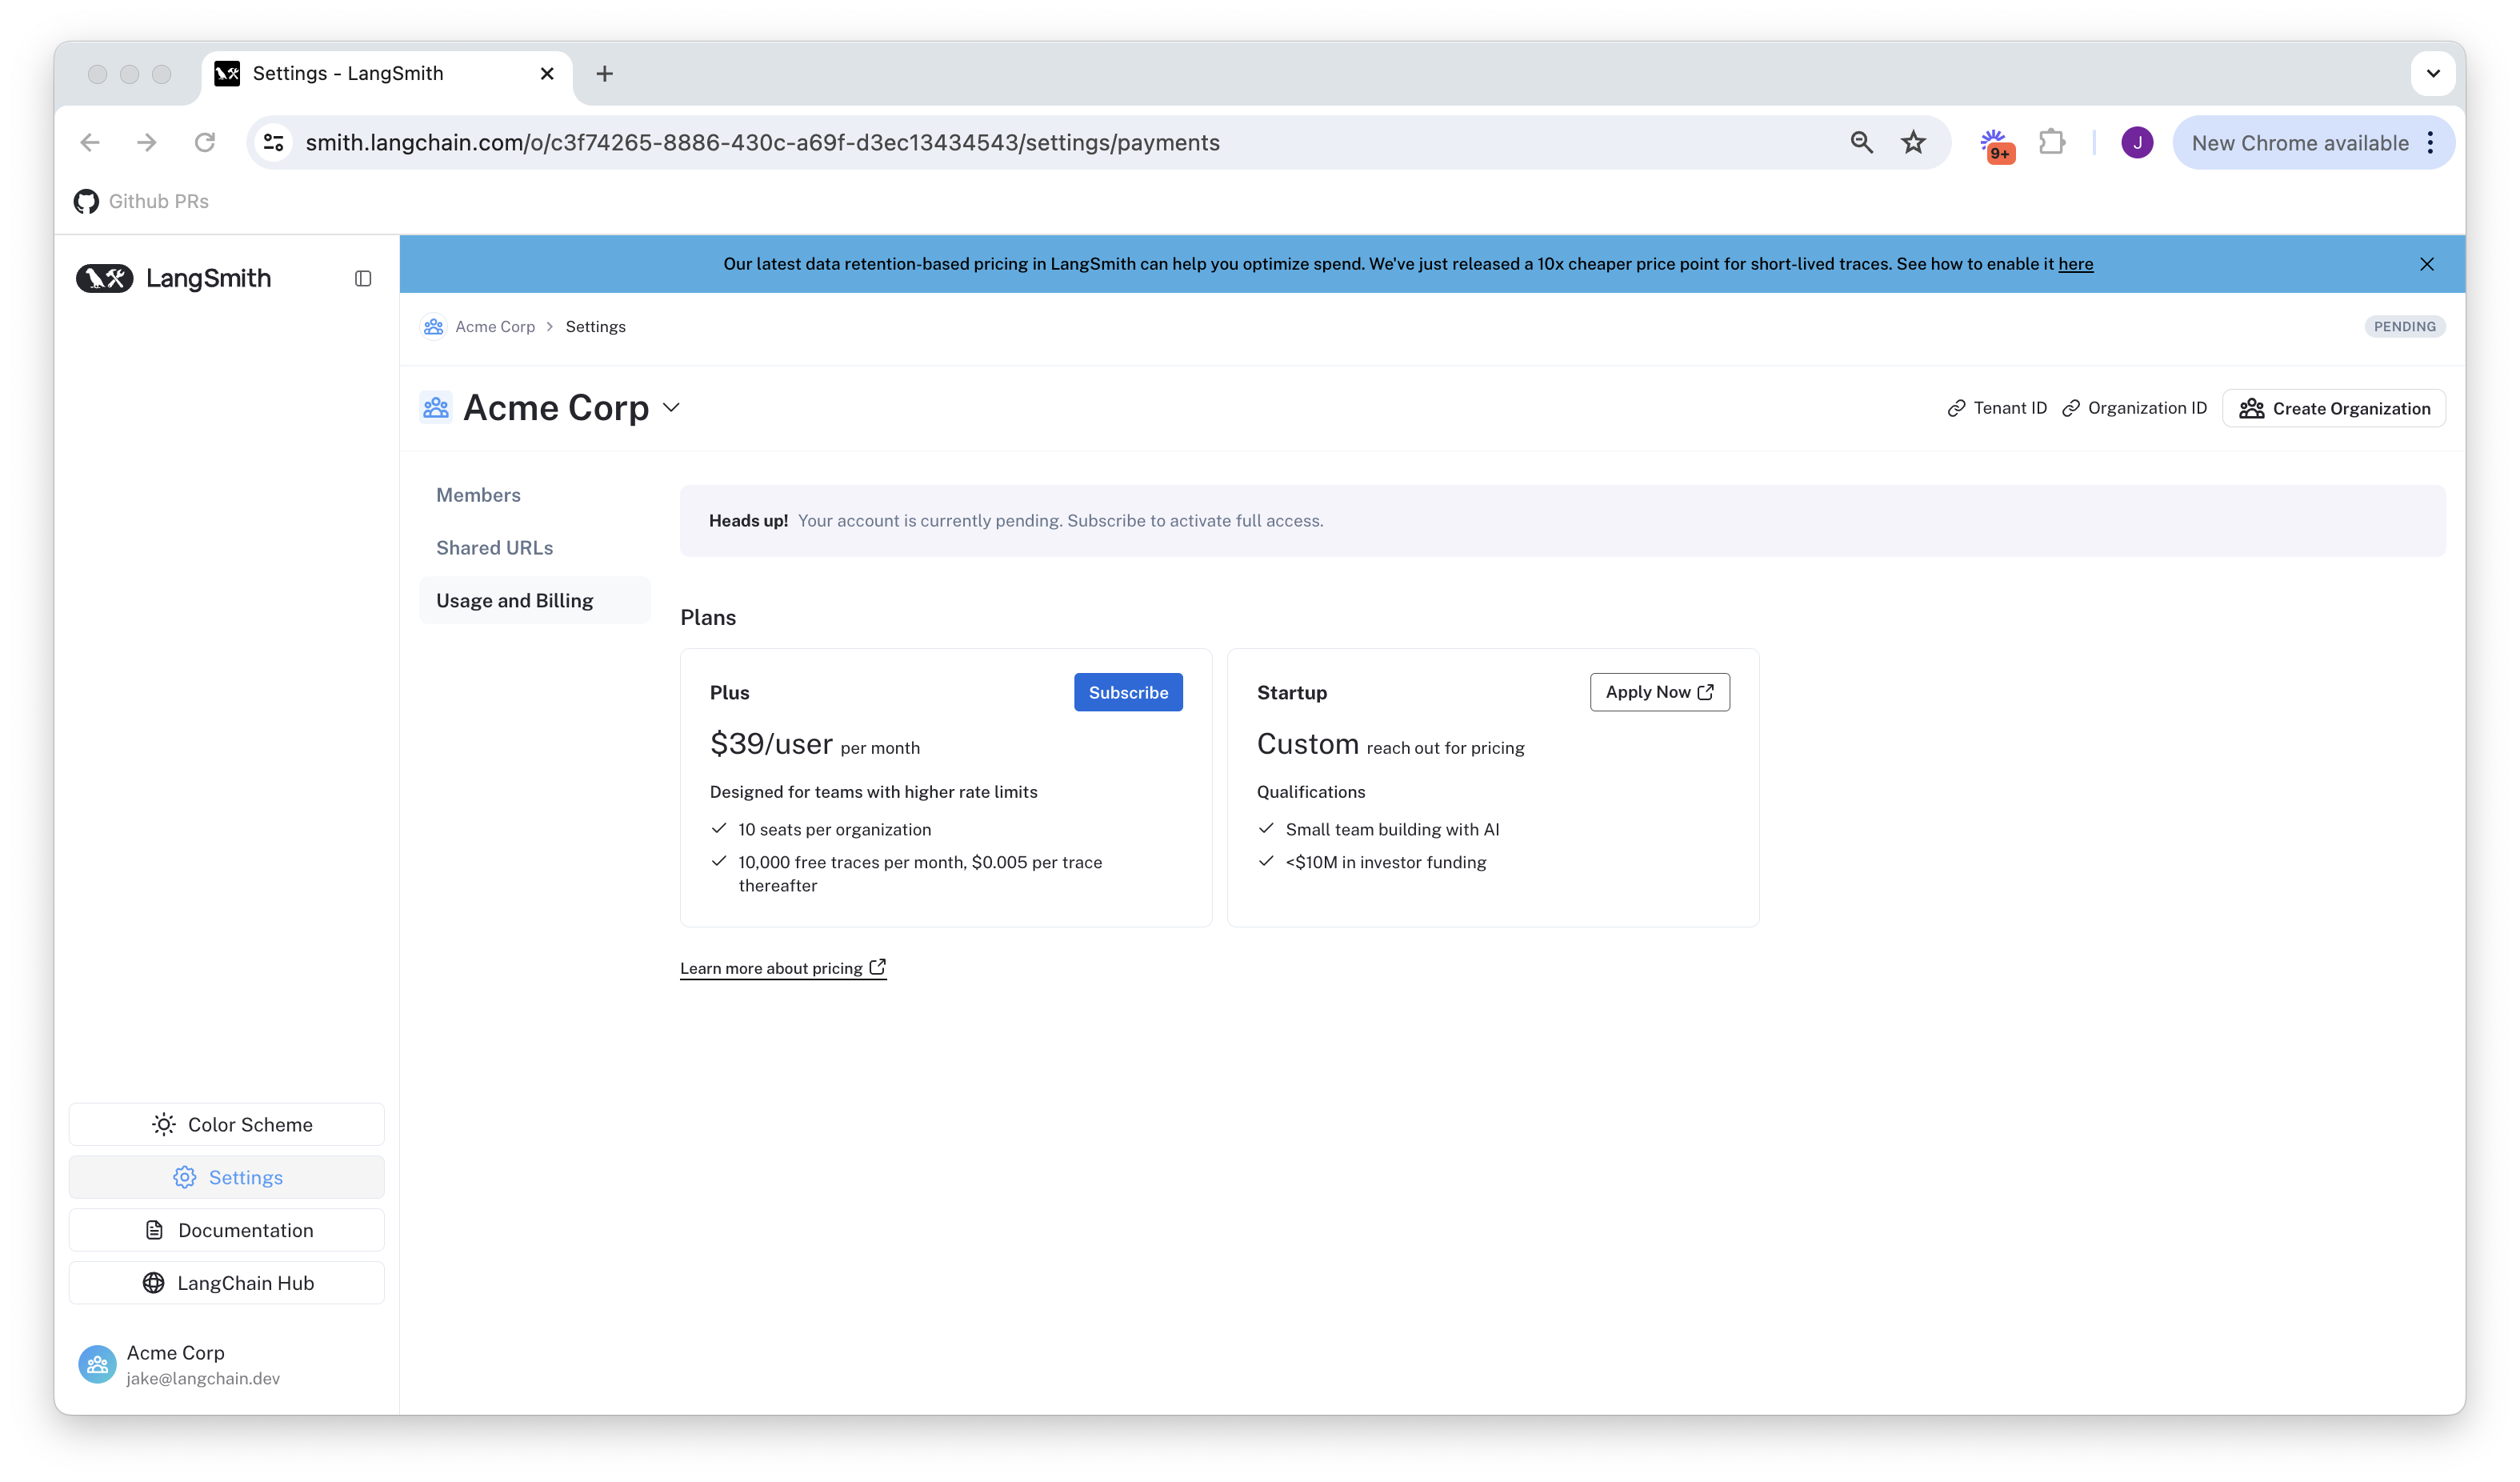This screenshot has width=2520, height=1482.
Task: Open Chrome extensions puzzle icon
Action: [x=2051, y=142]
